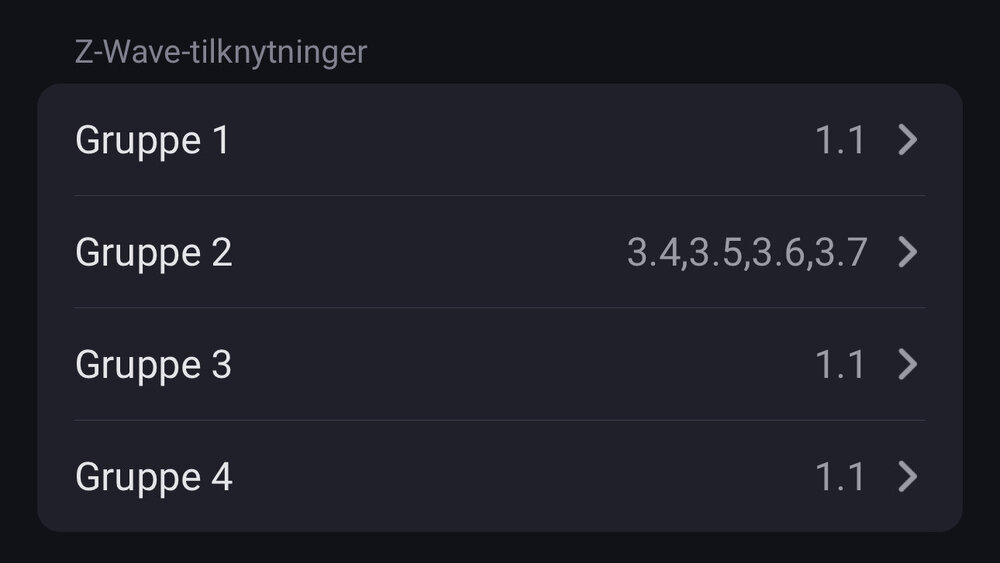Click the Gruppe 2 label text
This screenshot has height=563, width=1000.
(x=154, y=253)
